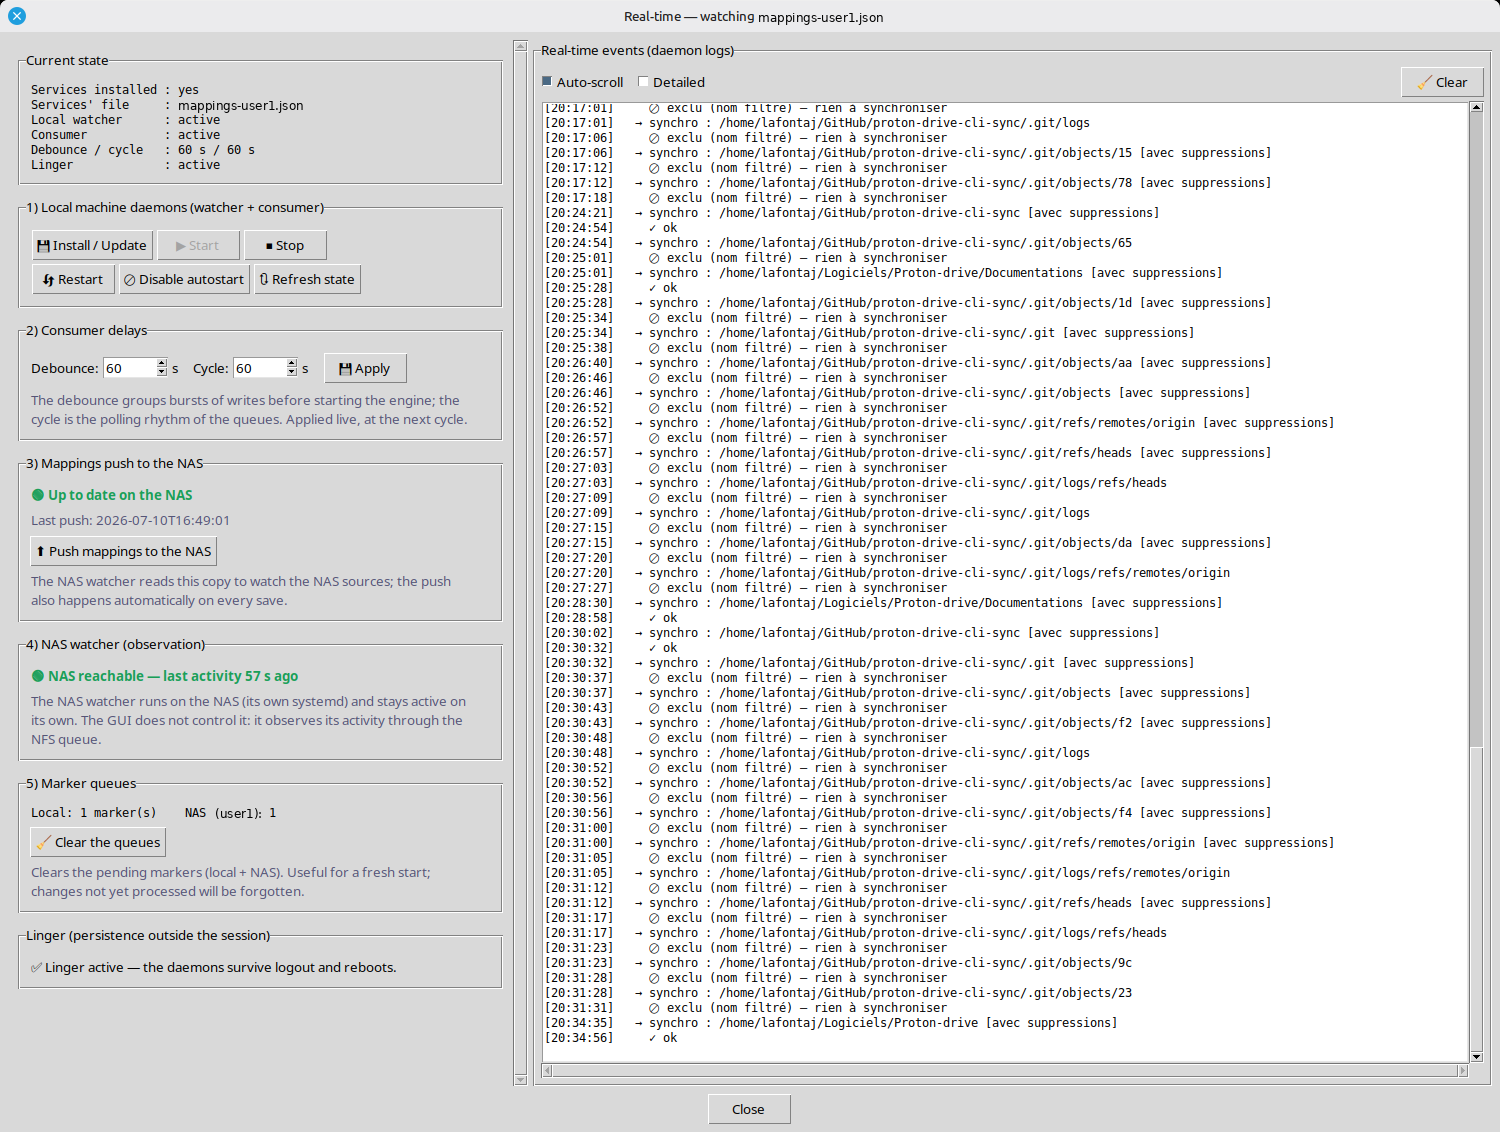Decrease the Debounce value with down arrow
Image resolution: width=1500 pixels, height=1132 pixels.
pos(162,373)
